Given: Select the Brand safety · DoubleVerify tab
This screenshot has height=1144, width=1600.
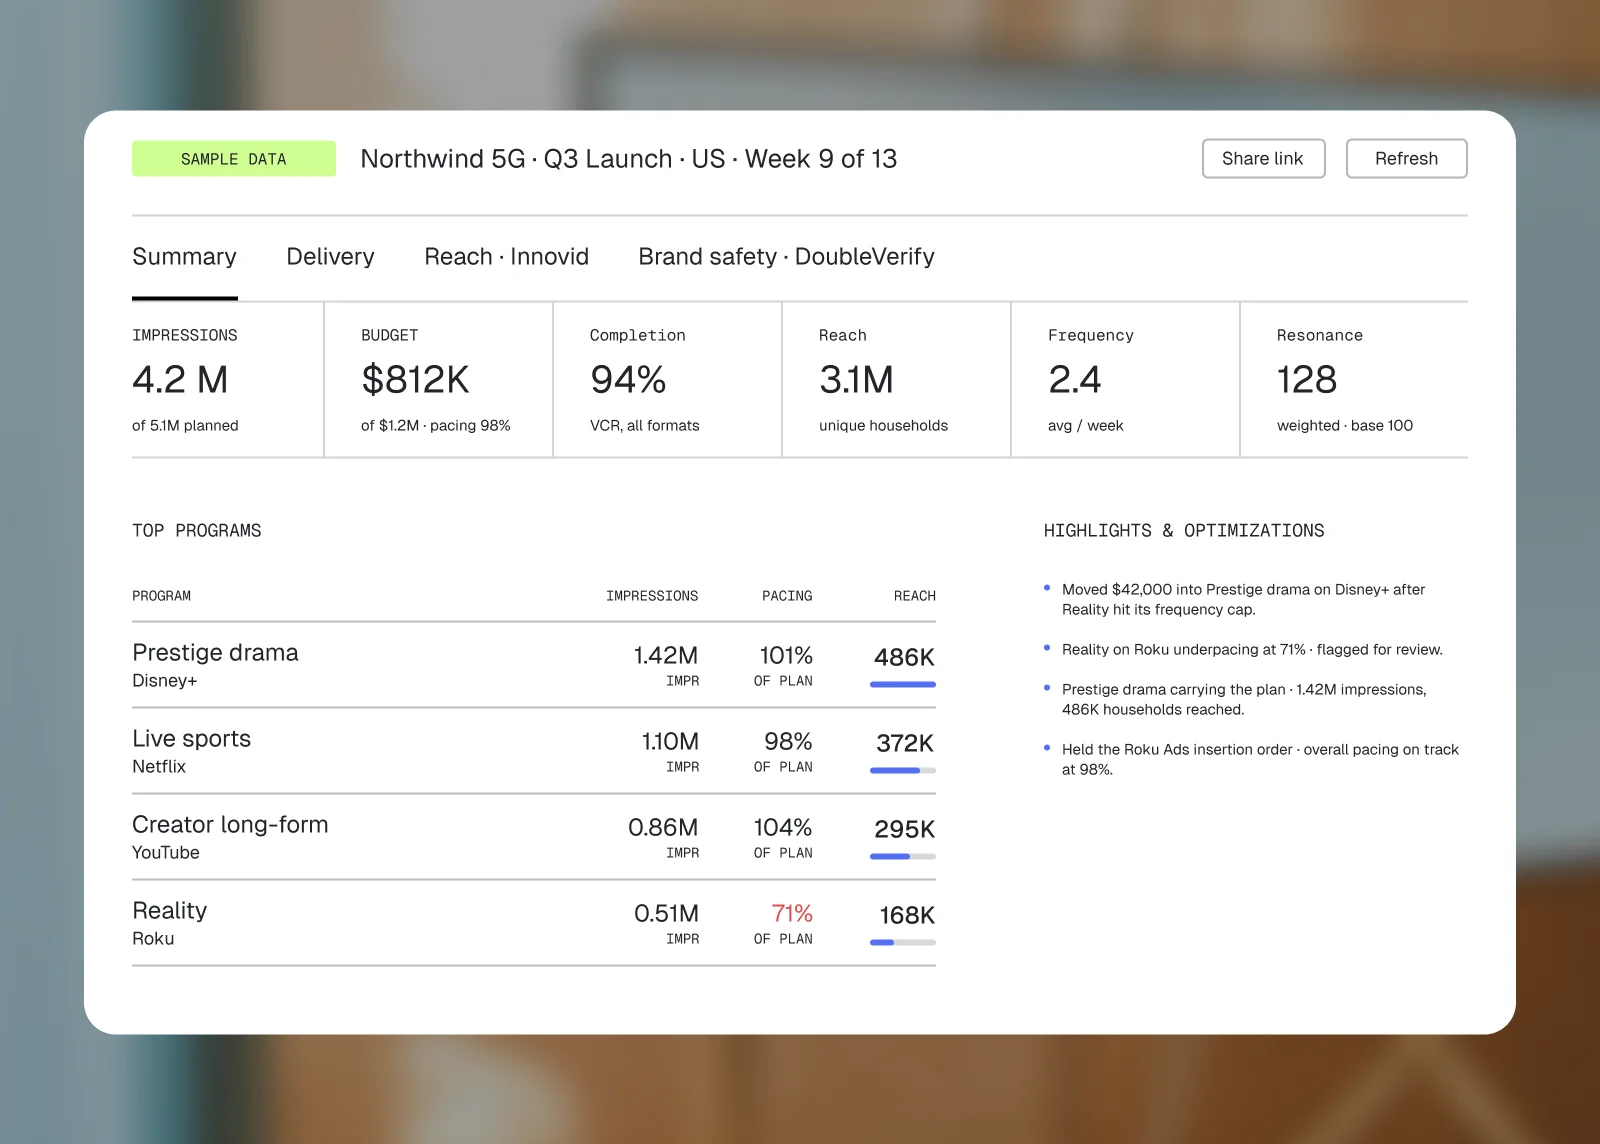Looking at the screenshot, I should (x=786, y=257).
